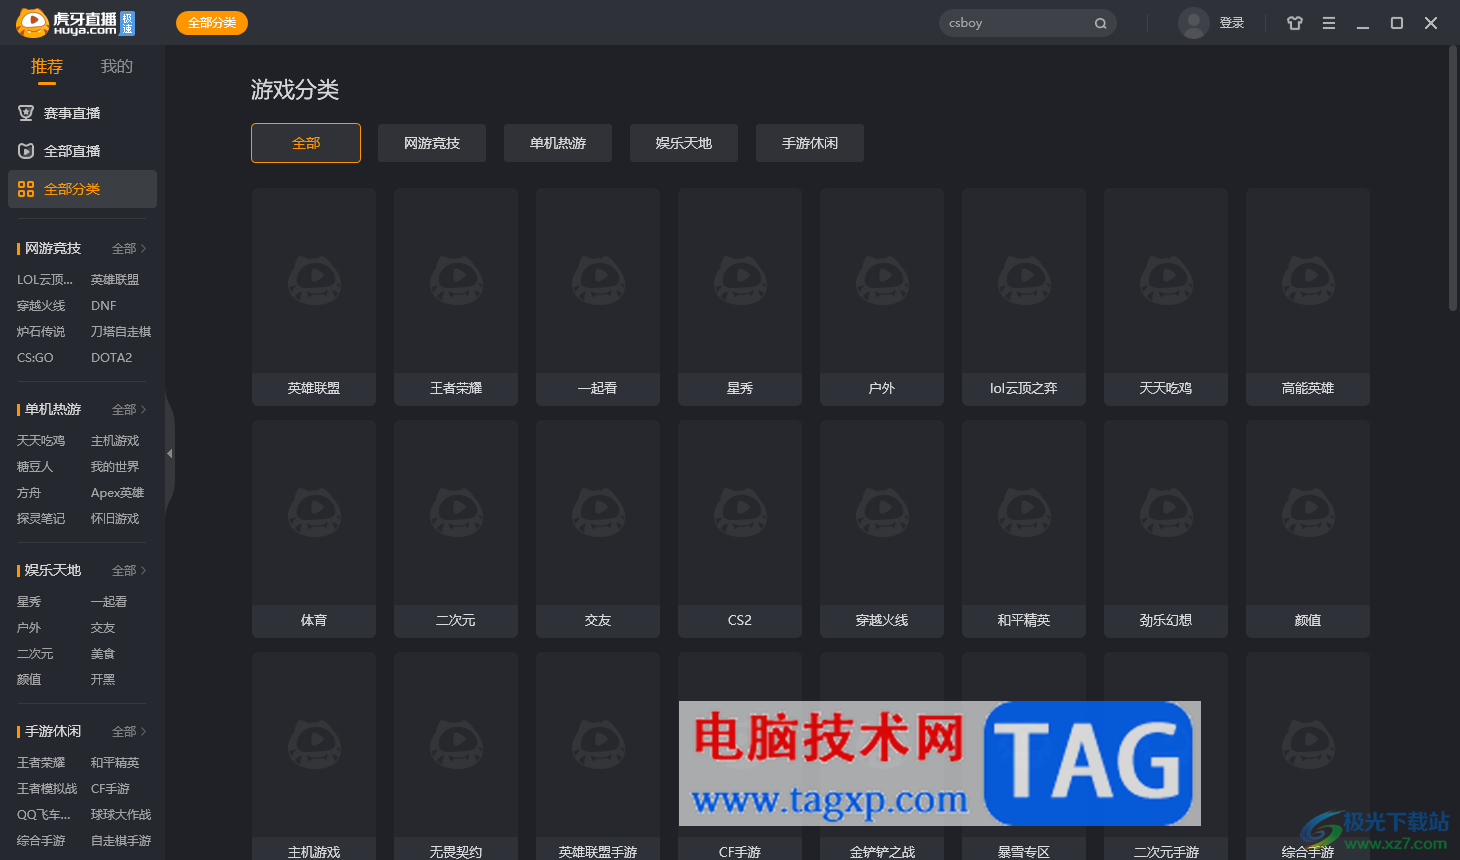The image size is (1460, 860).
Task: Click 探灵笔记 in sidebar list
Action: tap(41, 519)
